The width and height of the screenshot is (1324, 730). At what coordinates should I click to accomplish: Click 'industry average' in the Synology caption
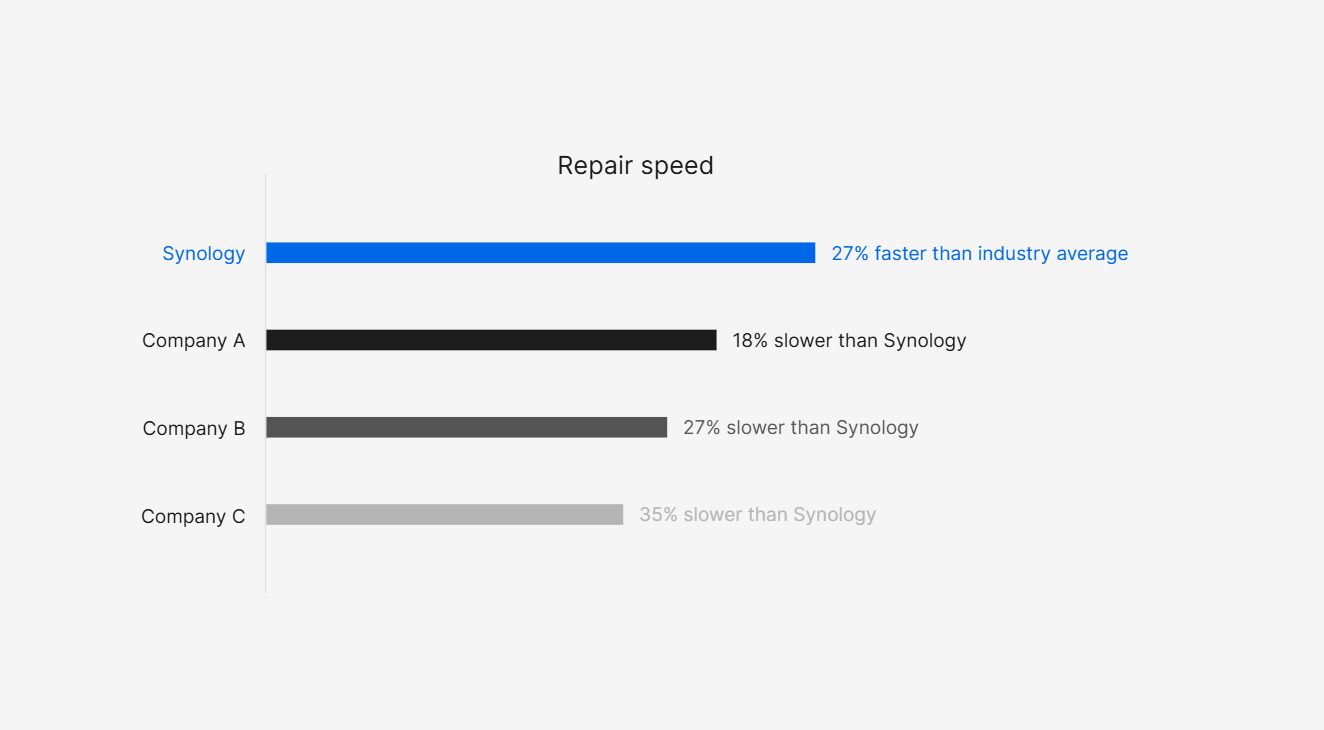[x=1052, y=254]
